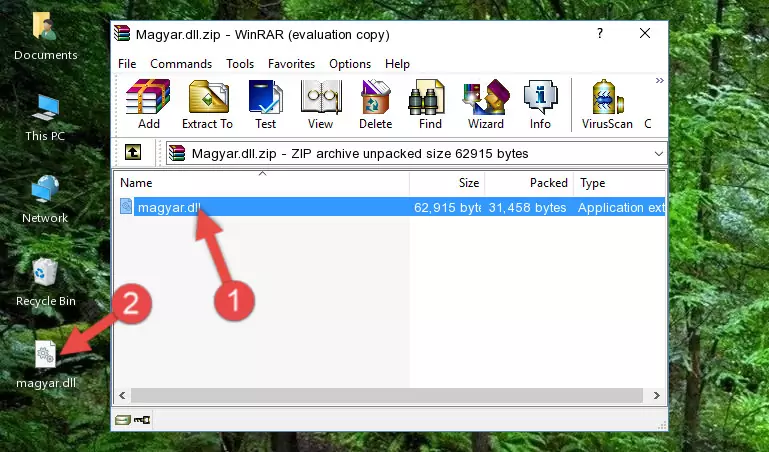The width and height of the screenshot is (769, 452).
Task: Click horizontal scrollbar left arrow
Action: pos(122,395)
